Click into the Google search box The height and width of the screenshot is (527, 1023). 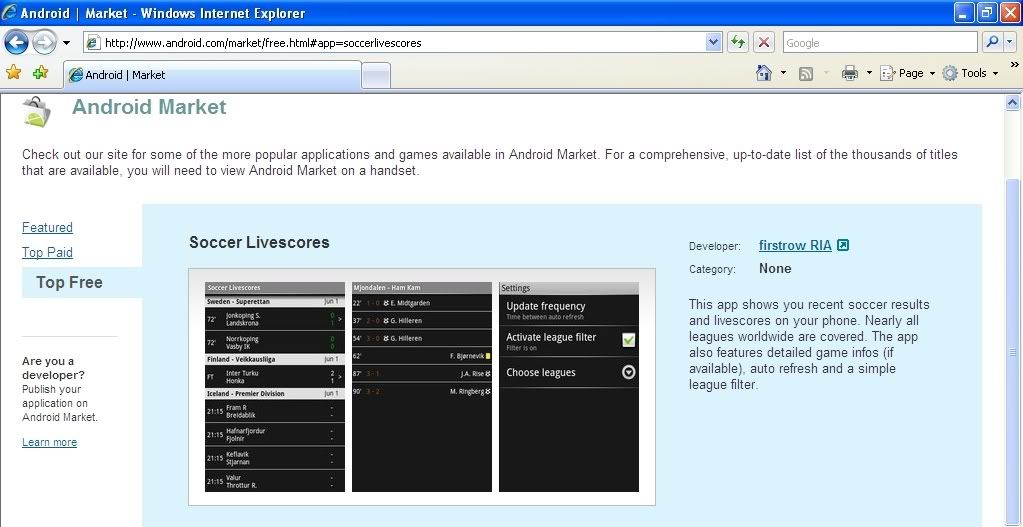(879, 43)
